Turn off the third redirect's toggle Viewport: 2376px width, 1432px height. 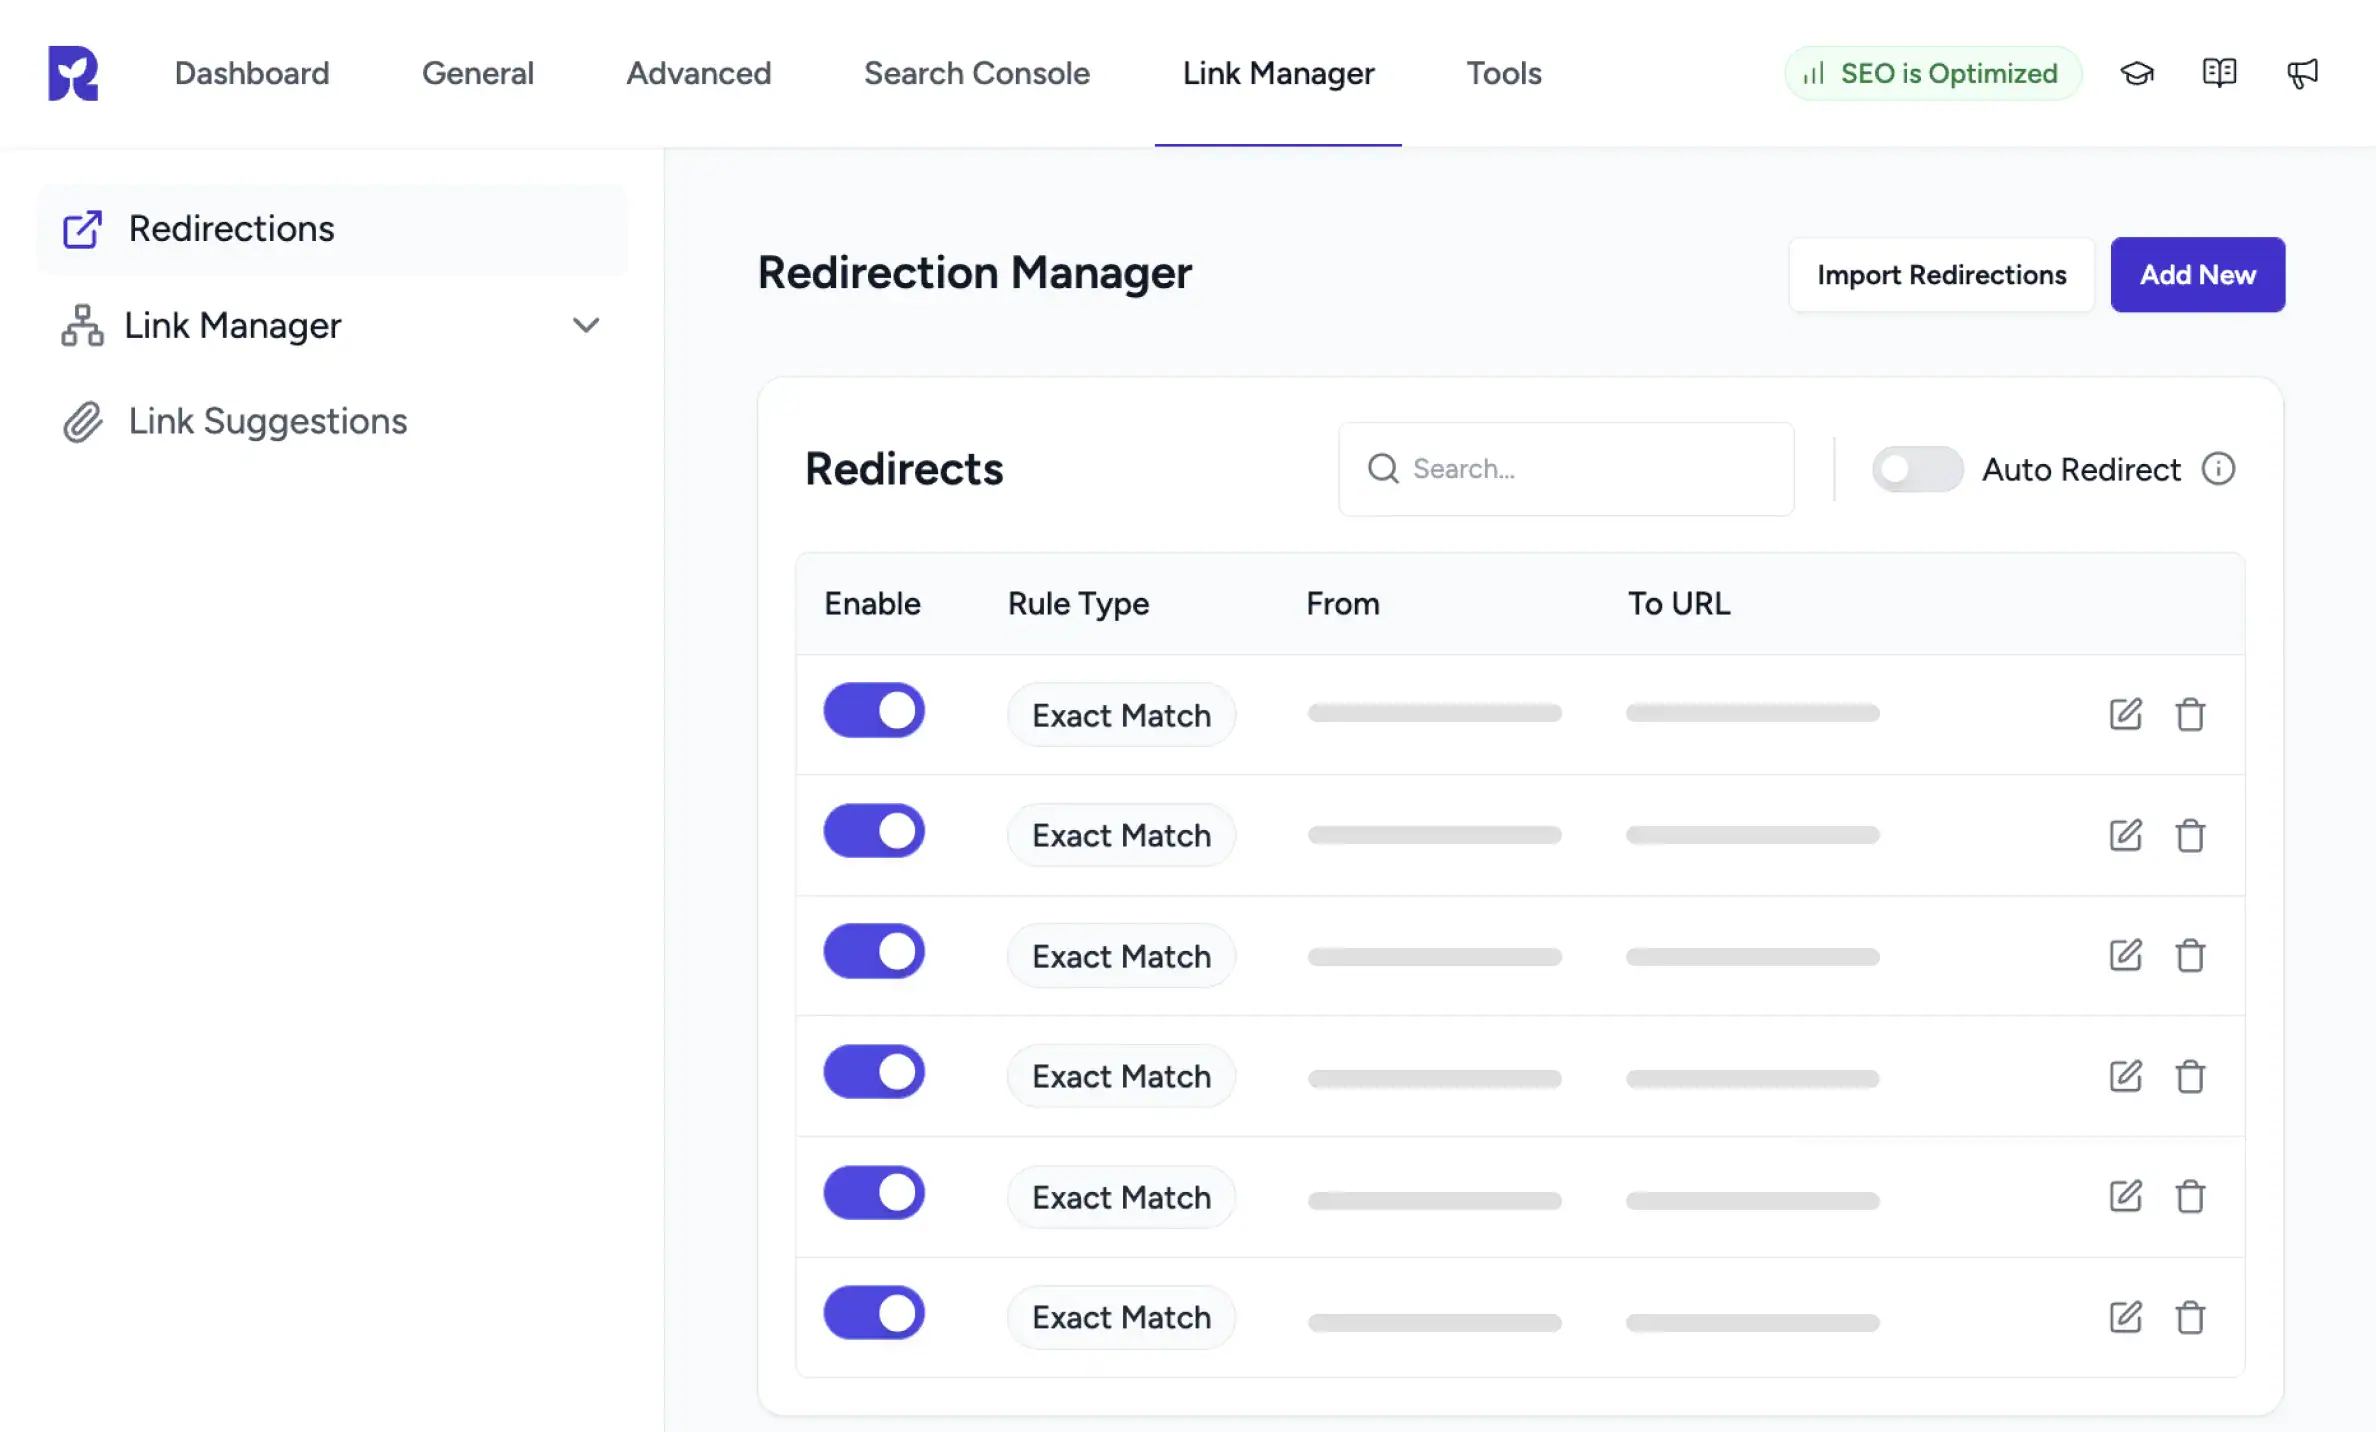874,951
